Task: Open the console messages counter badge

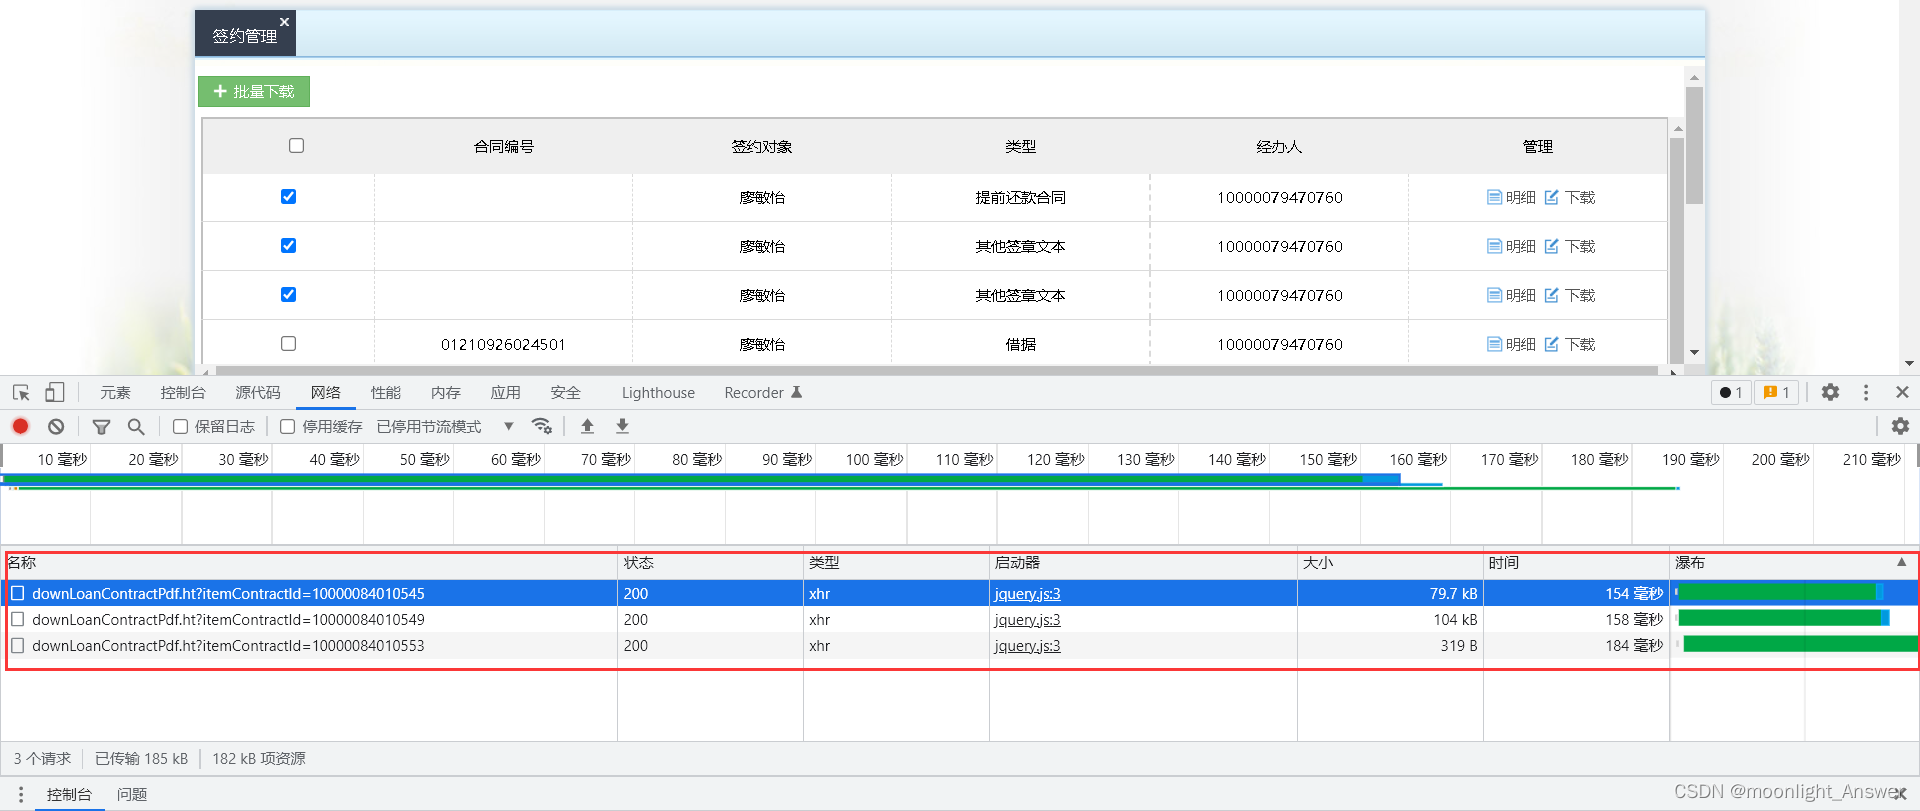Action: 1731,392
